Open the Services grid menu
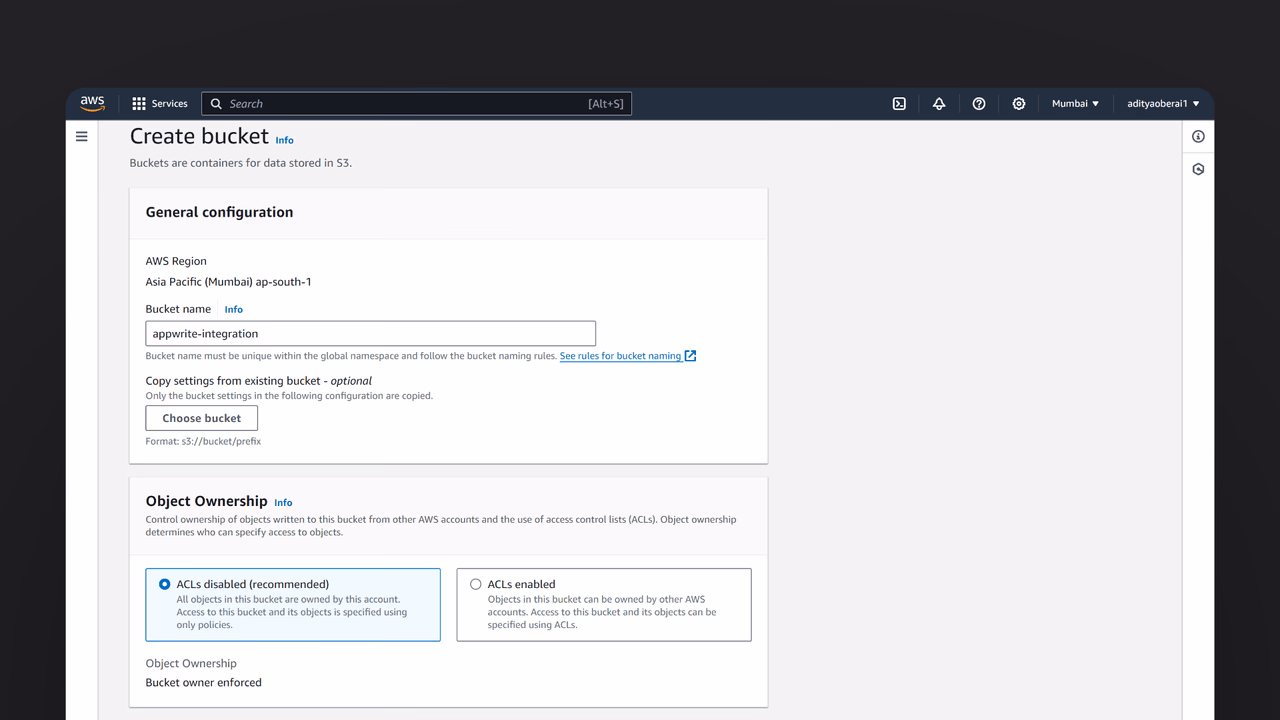The image size is (1280, 720). 139,103
